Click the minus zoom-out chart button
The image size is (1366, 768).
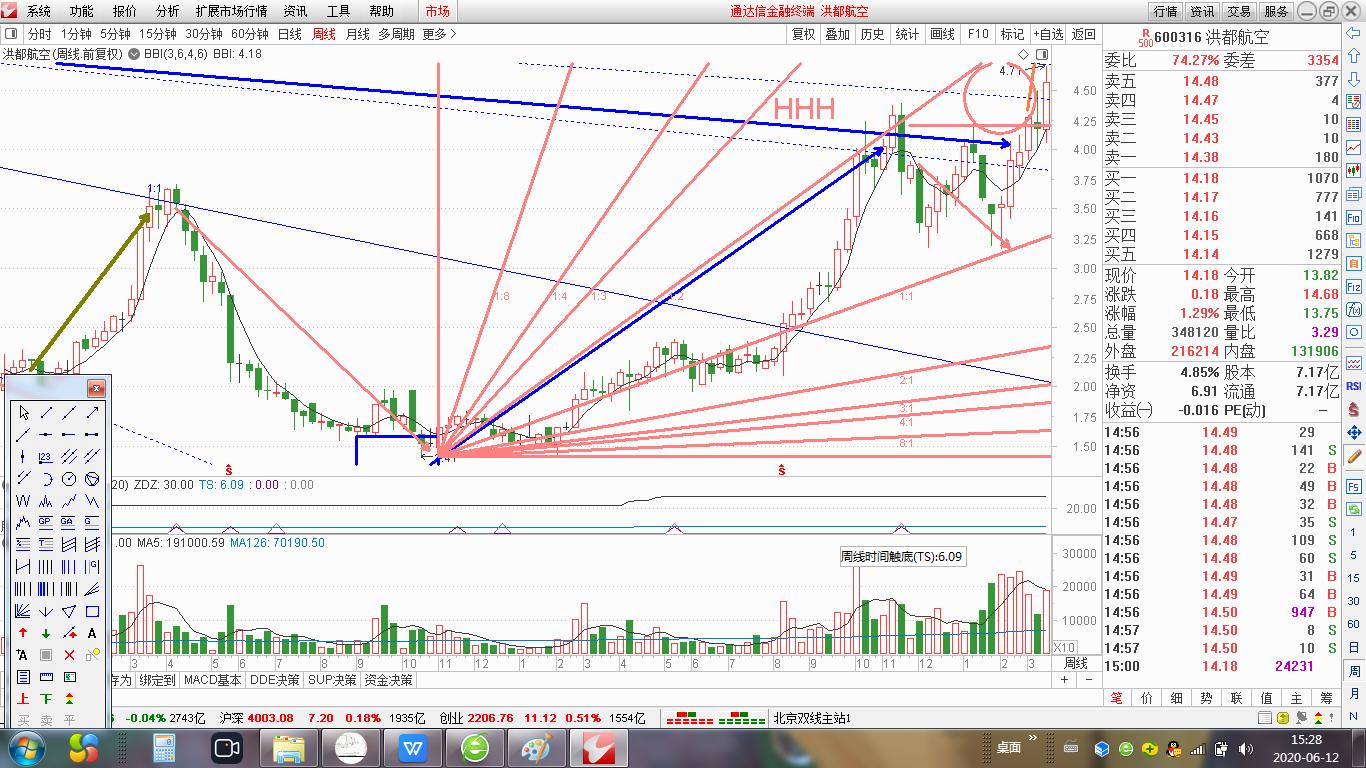pos(1090,680)
